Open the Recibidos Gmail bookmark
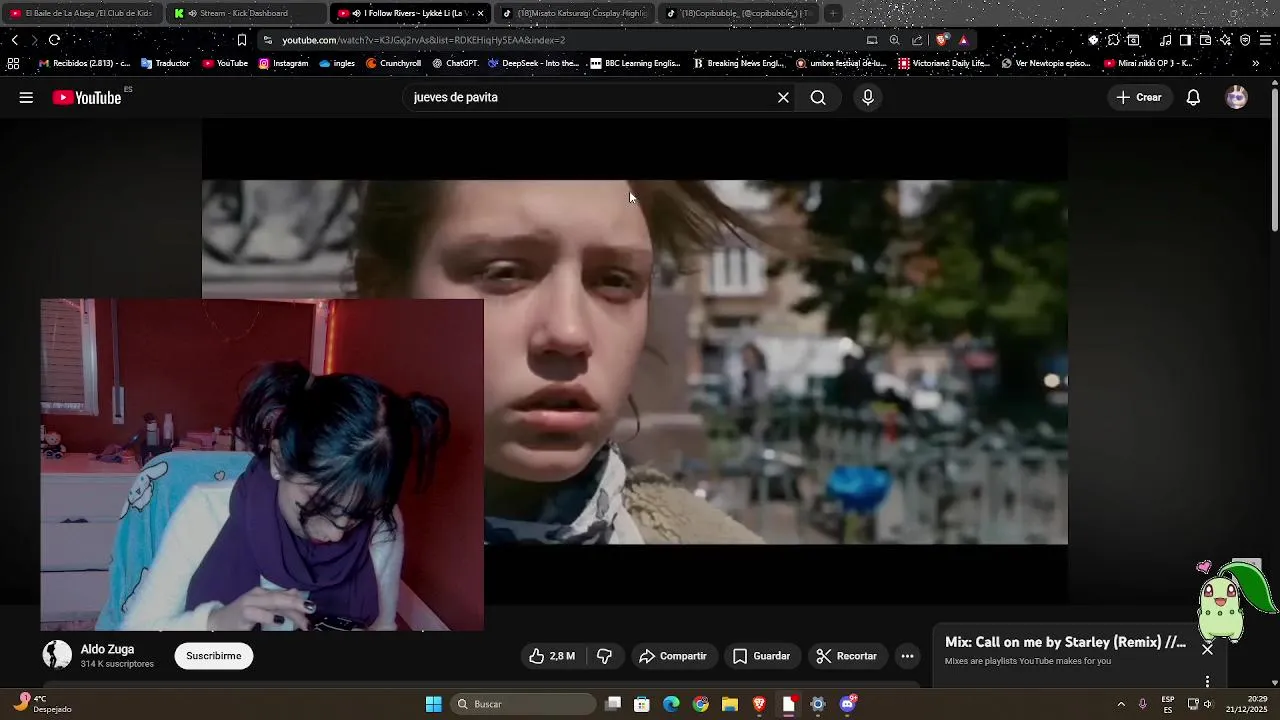The height and width of the screenshot is (720, 1280). (84, 63)
